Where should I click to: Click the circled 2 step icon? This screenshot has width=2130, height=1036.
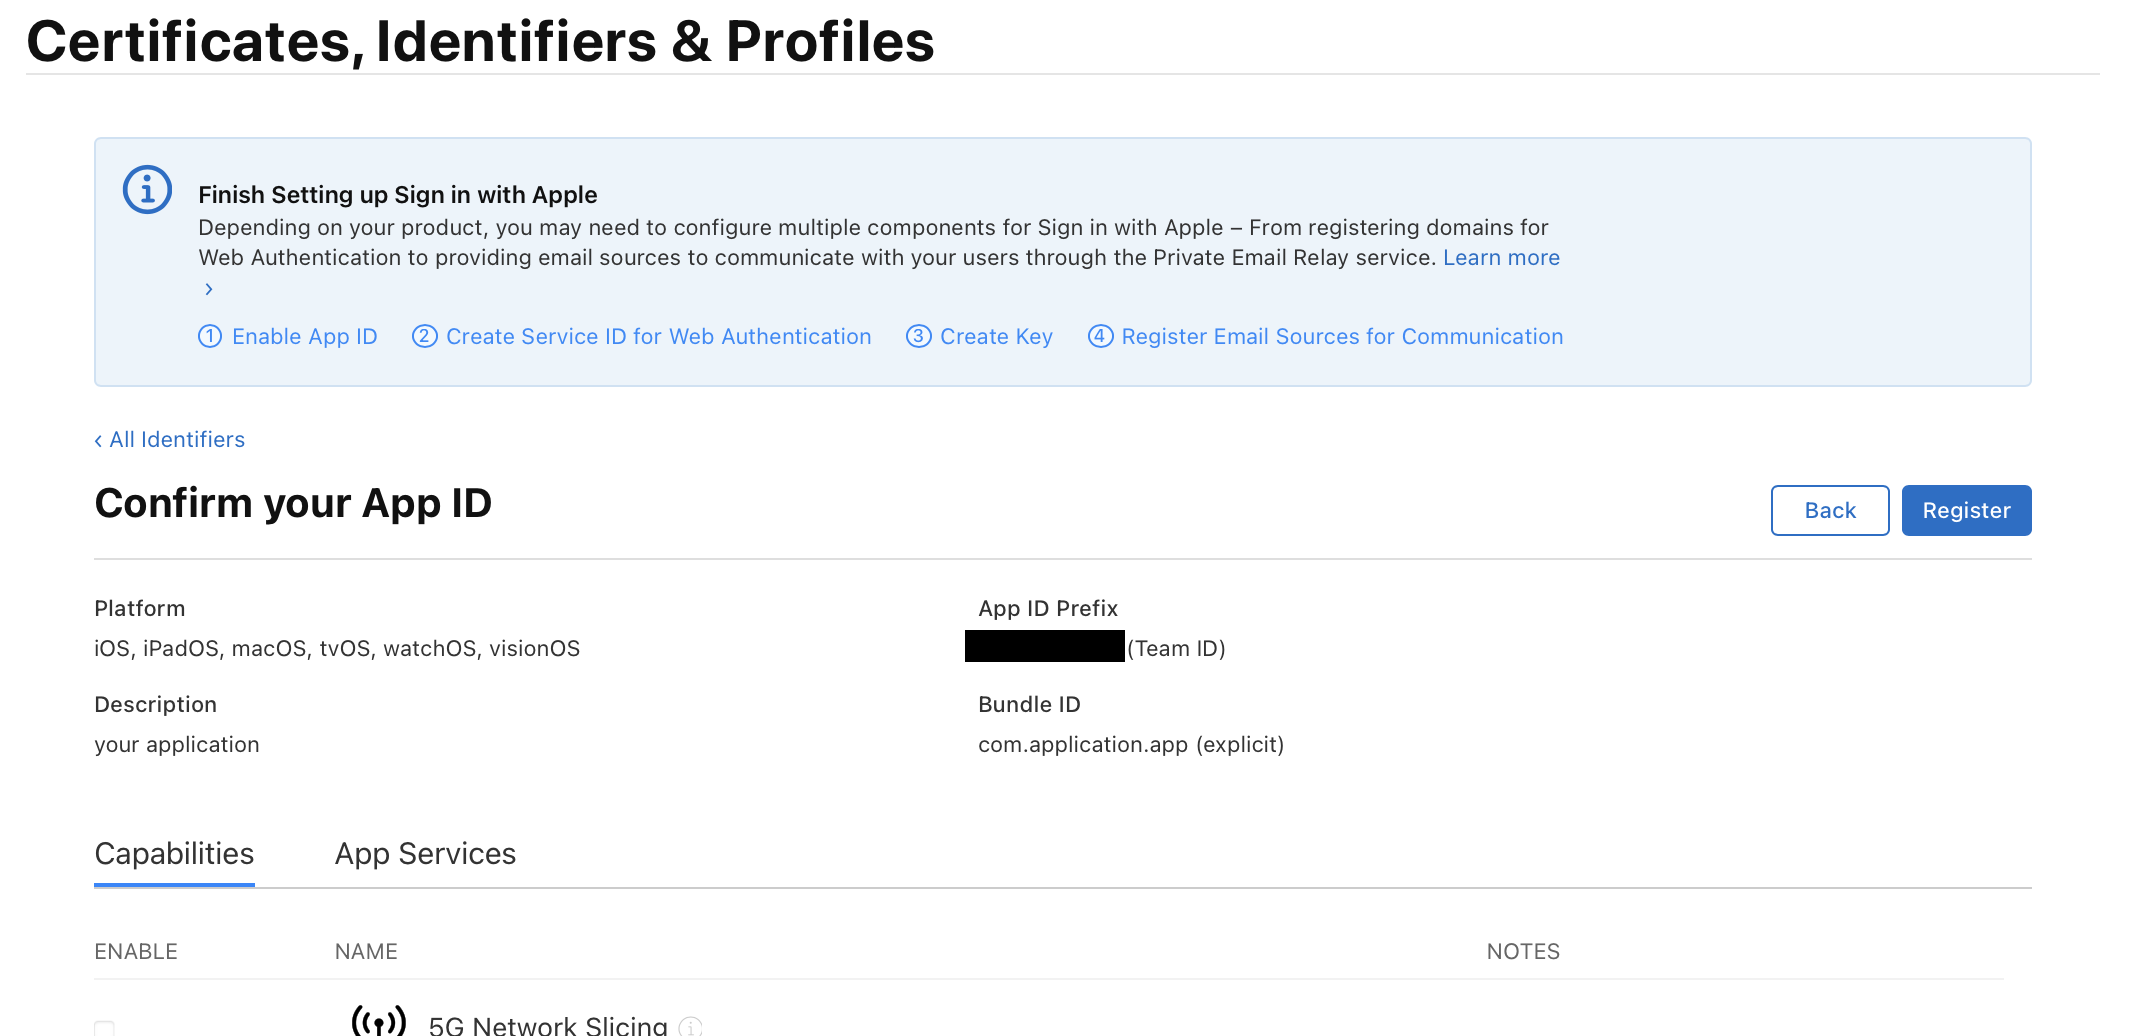pyautogui.click(x=424, y=337)
